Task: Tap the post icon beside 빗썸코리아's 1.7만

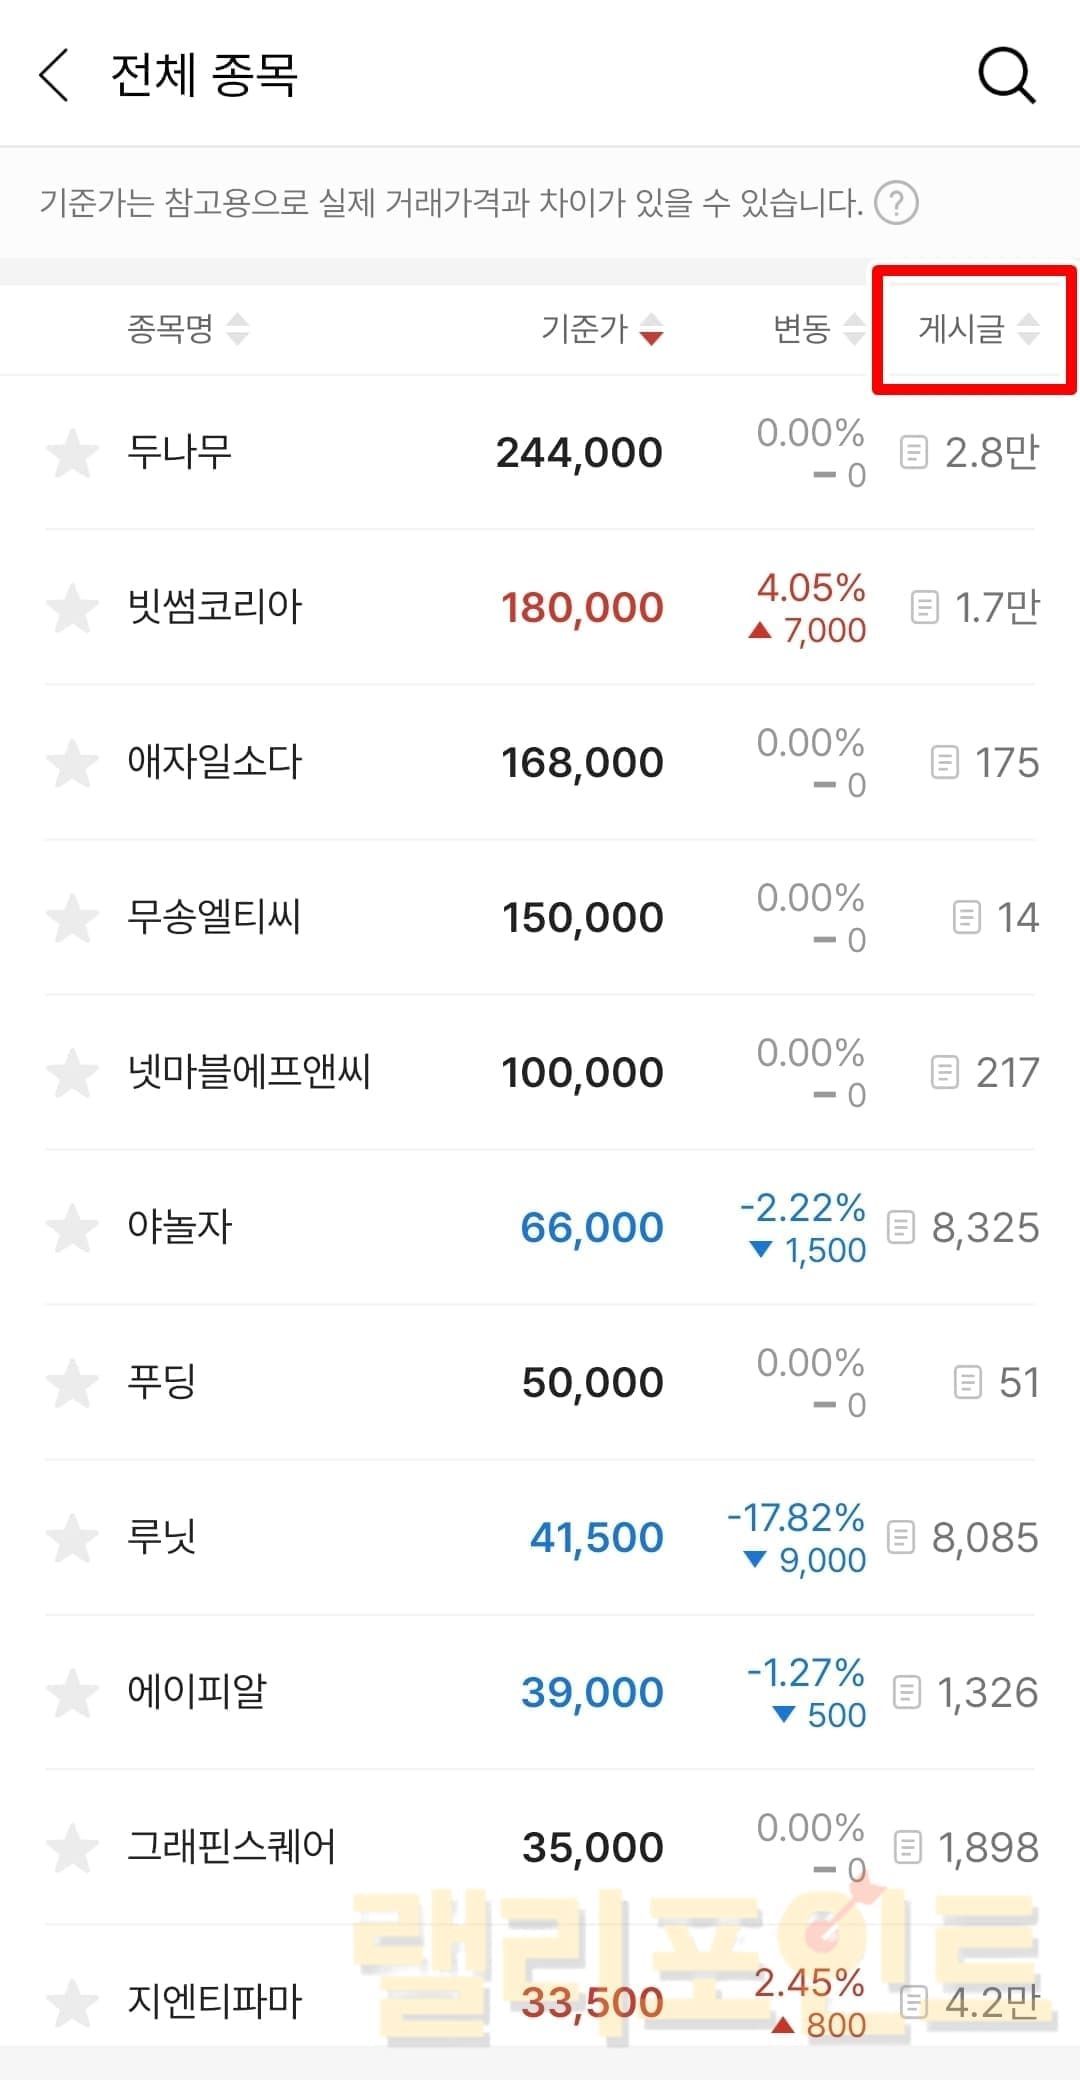Action: 925,607
